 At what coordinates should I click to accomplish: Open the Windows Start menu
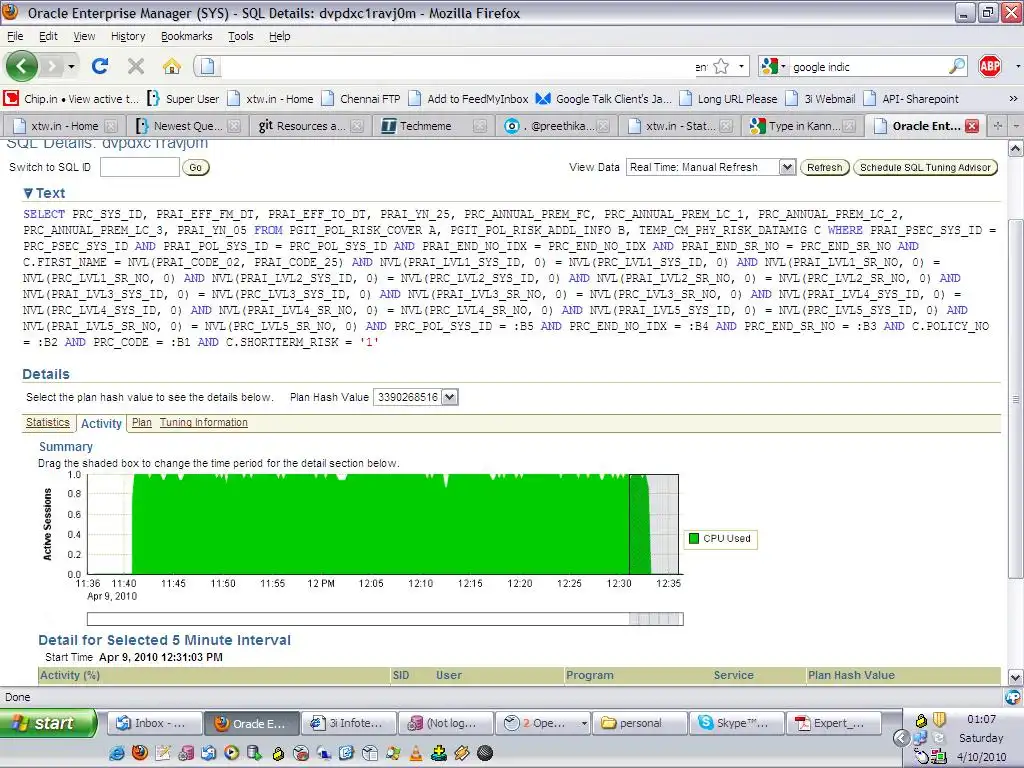click(x=48, y=723)
